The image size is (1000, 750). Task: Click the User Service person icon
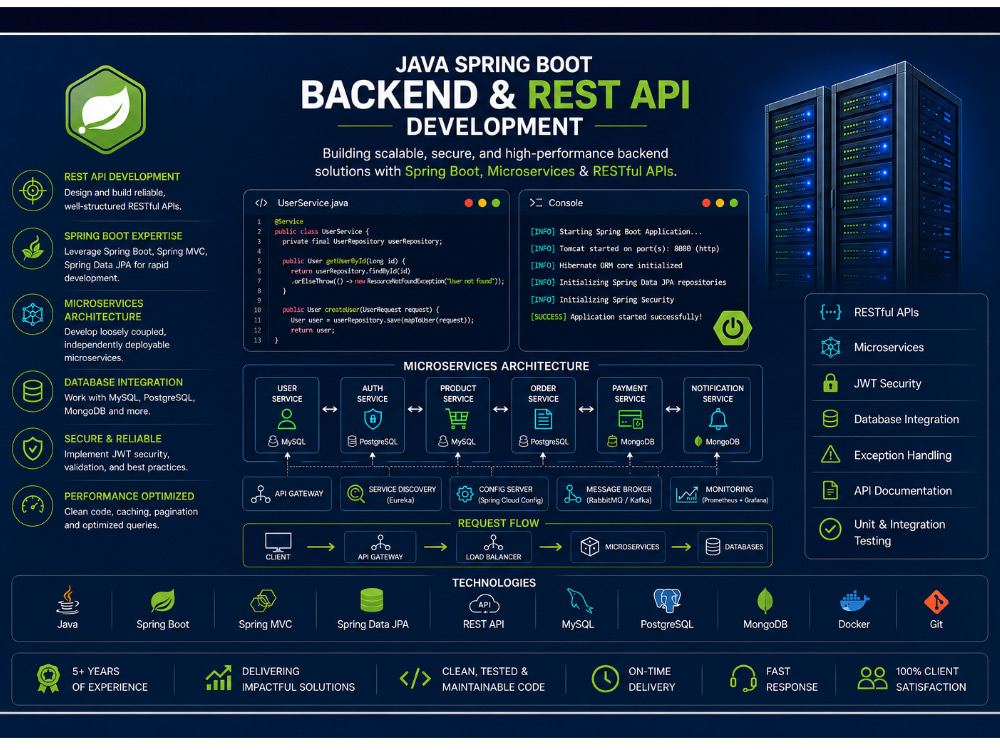pos(287,419)
